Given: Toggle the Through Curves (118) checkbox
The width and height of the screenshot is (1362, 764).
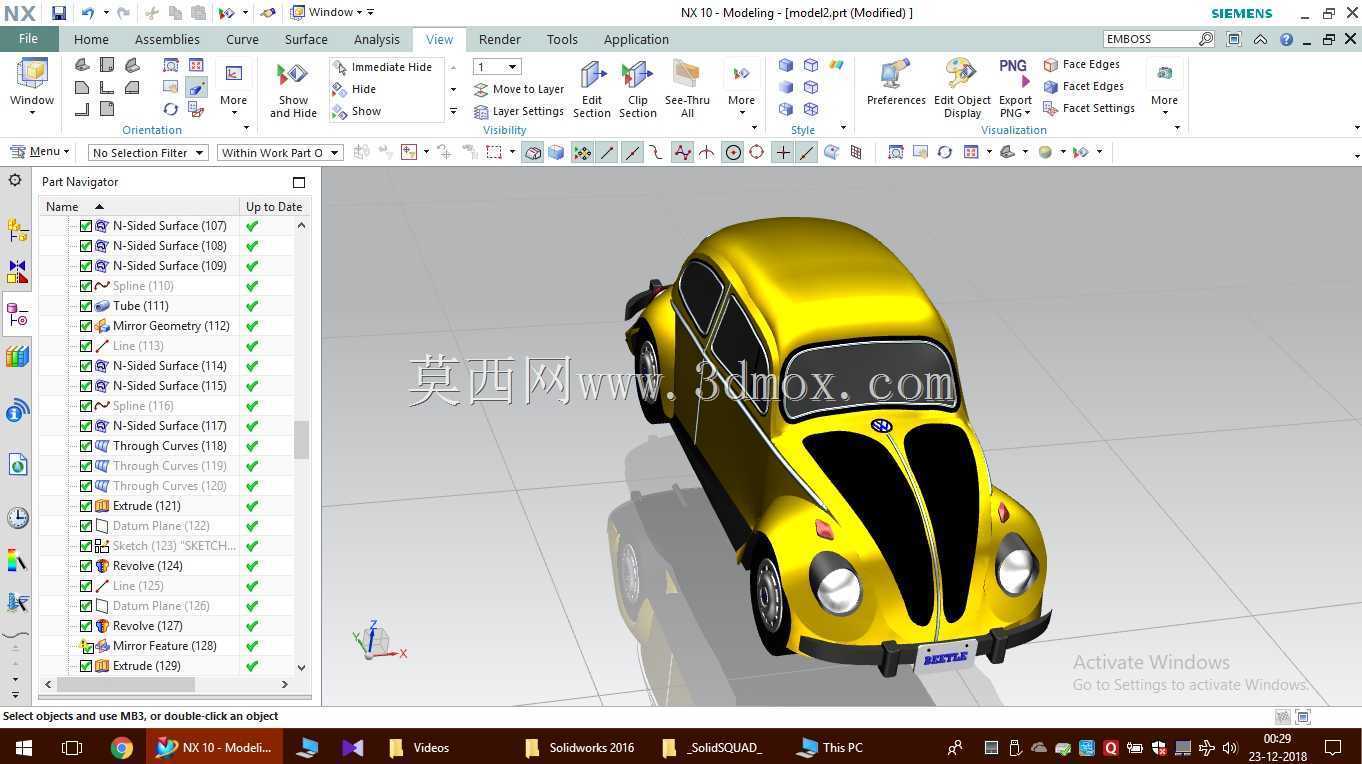Looking at the screenshot, I should [86, 446].
